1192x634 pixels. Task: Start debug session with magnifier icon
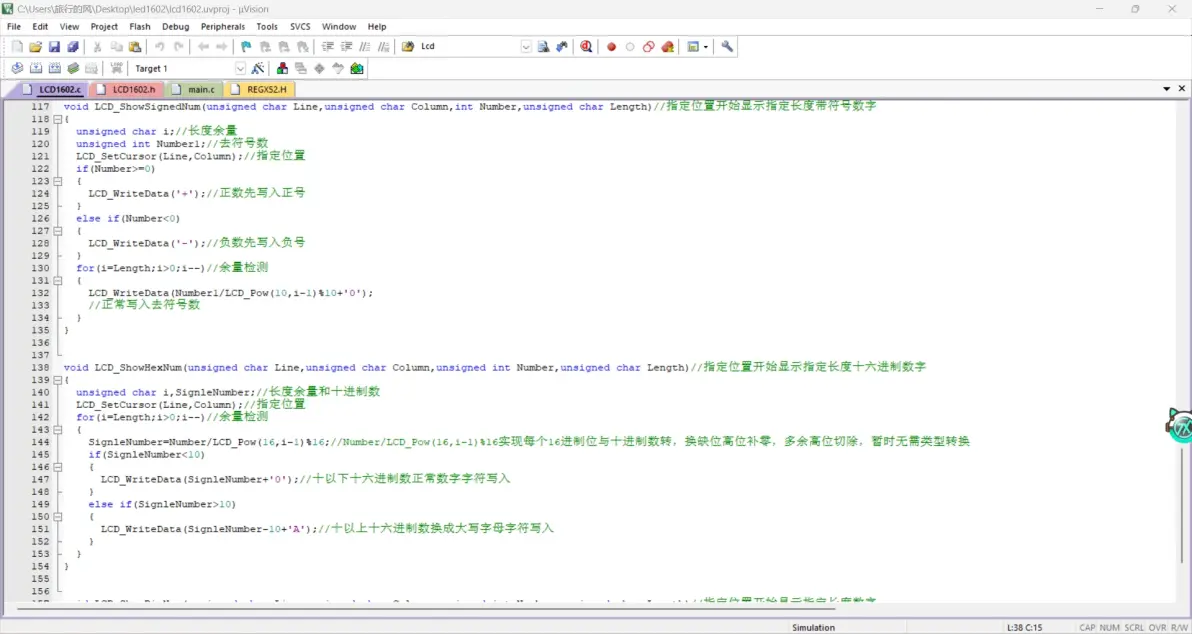click(x=586, y=47)
